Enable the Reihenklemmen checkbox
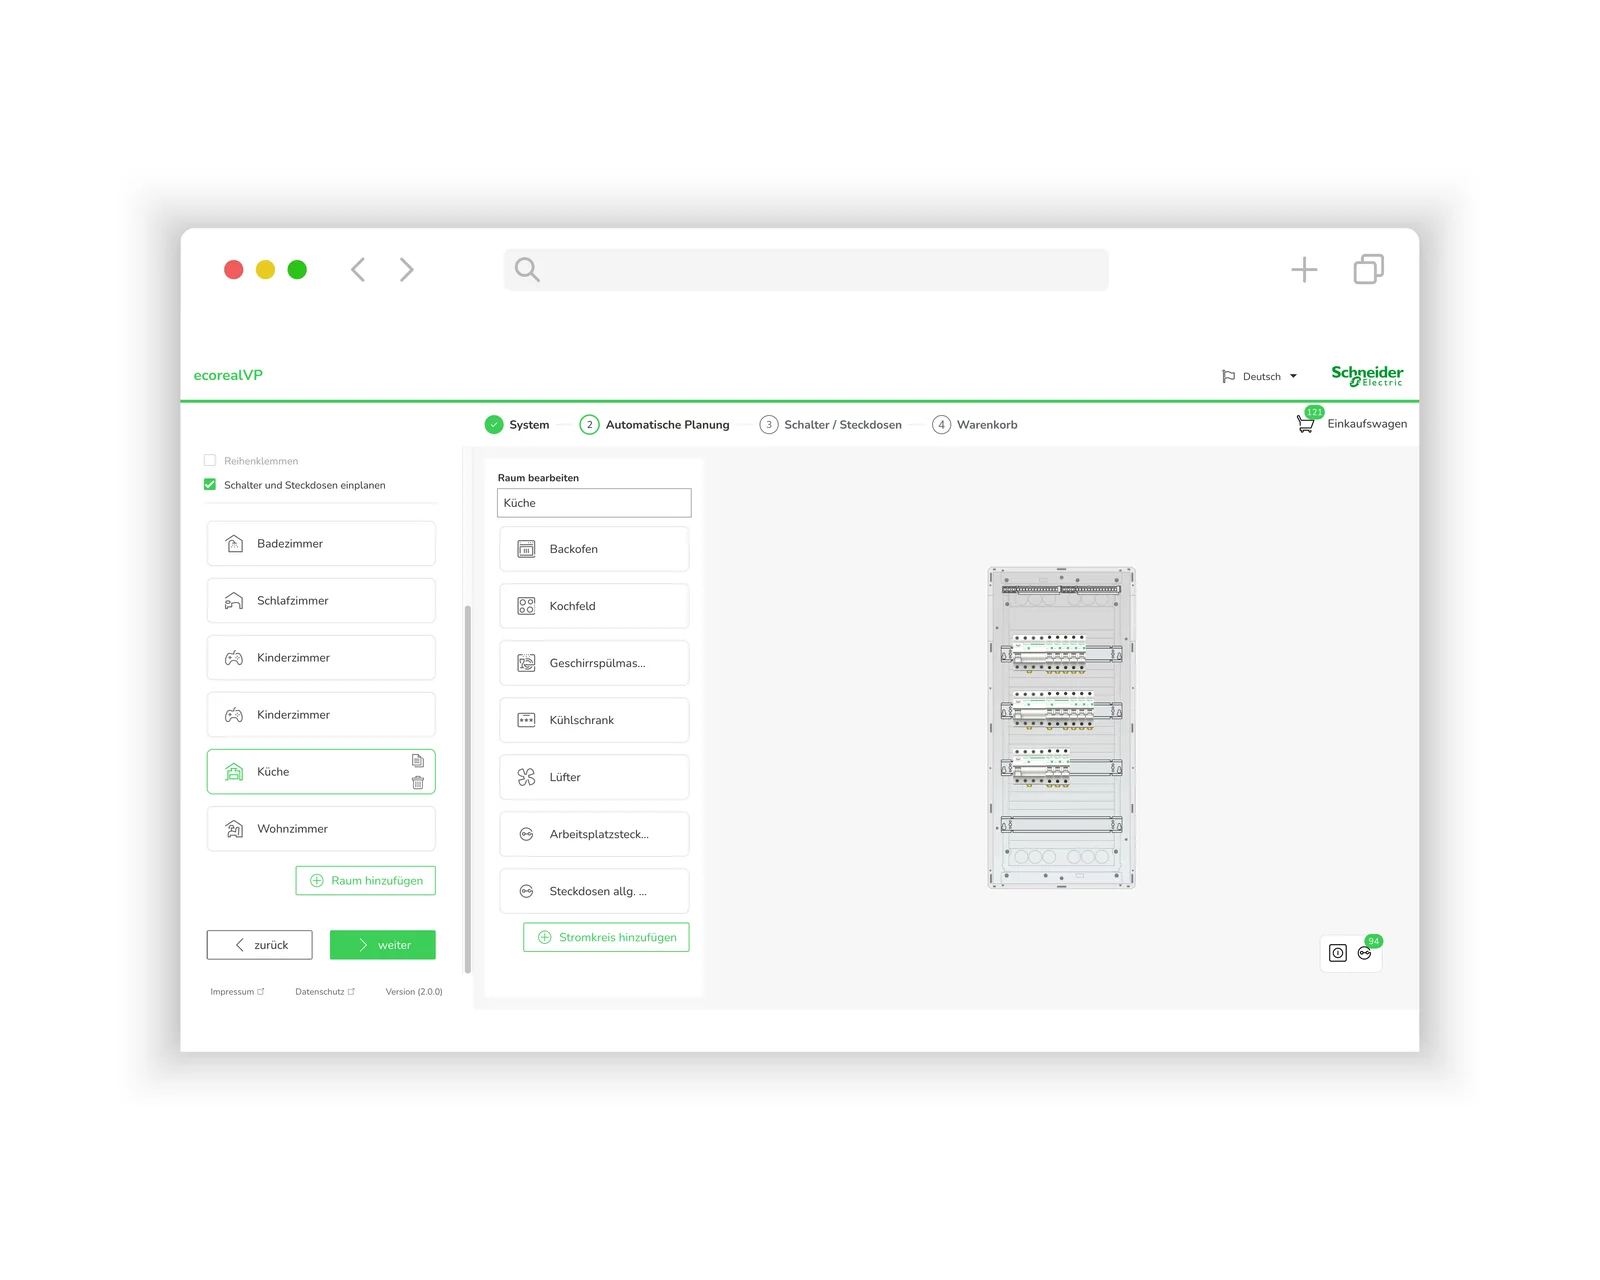This screenshot has height=1280, width=1600. point(210,461)
